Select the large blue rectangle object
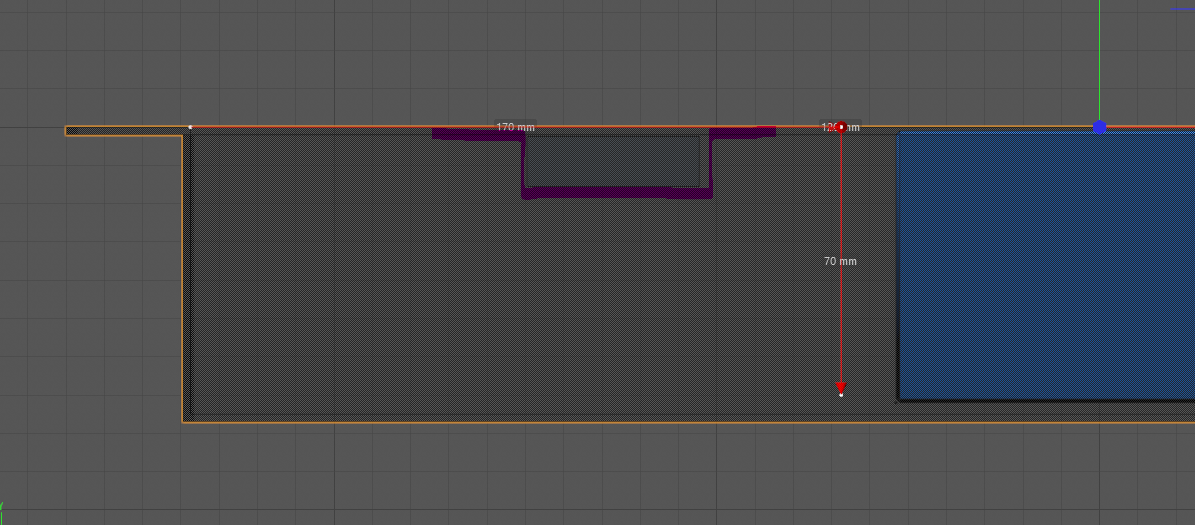Viewport: 1195px width, 525px height. tap(1045, 265)
